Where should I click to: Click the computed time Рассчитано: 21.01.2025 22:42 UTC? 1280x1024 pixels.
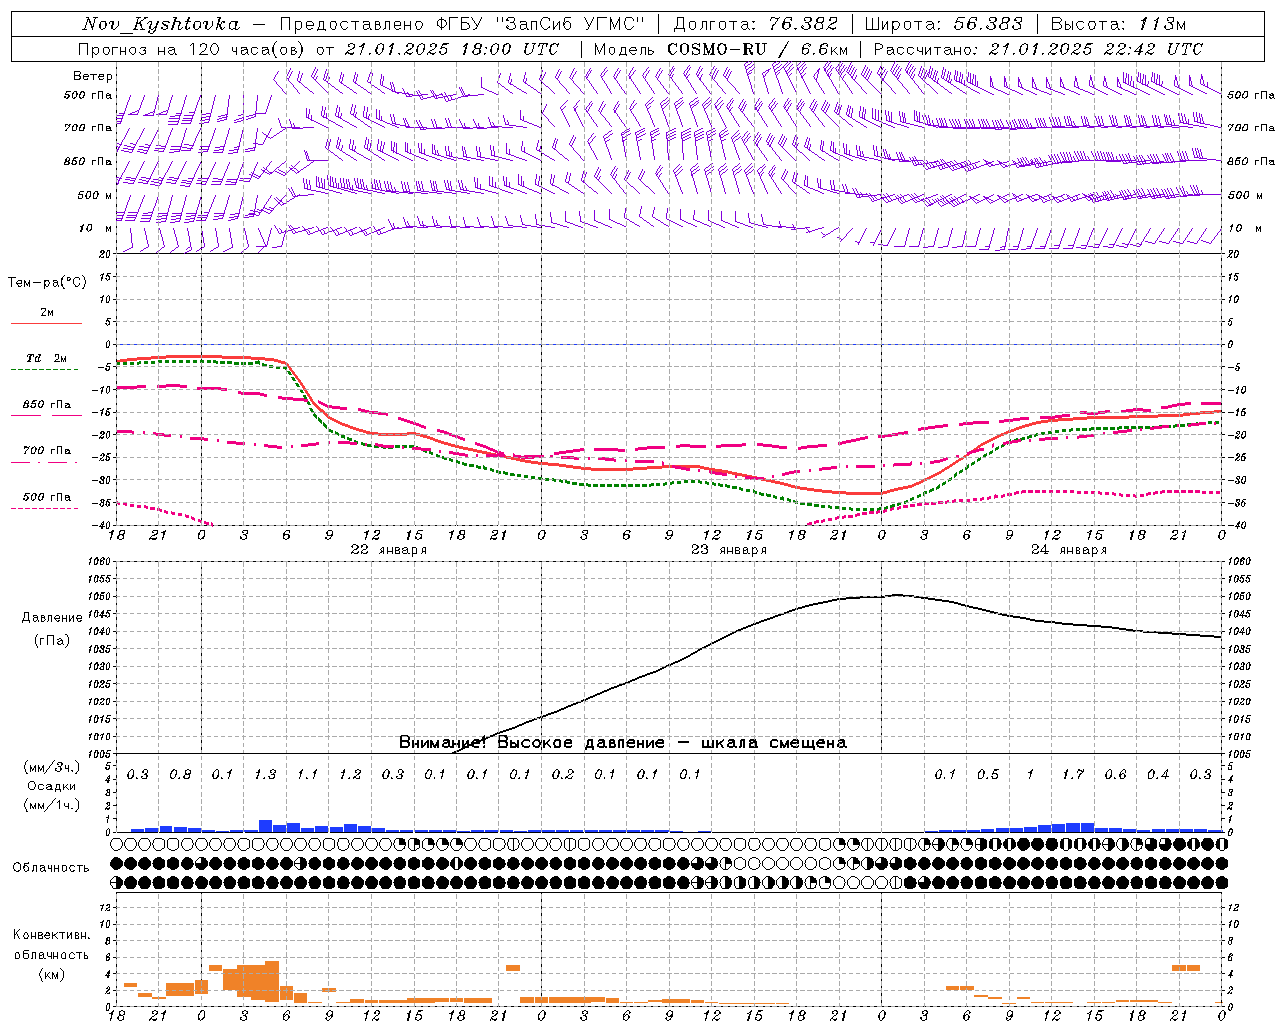coord(1038,49)
